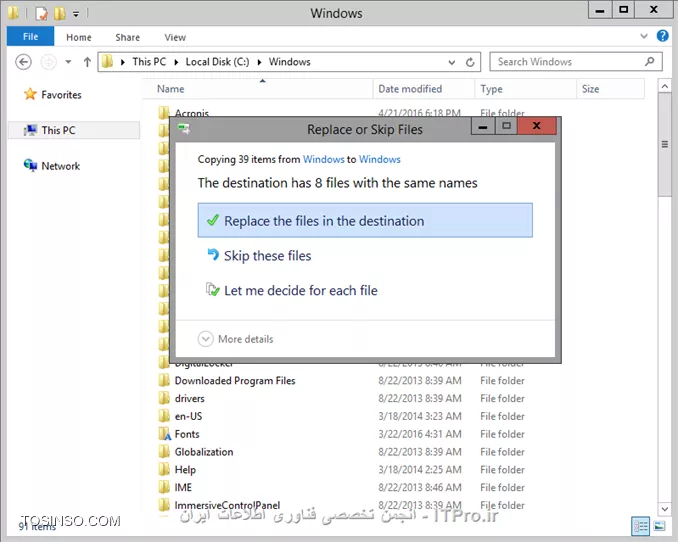This screenshot has width=678, height=542.
Task: Go up one folder level
Action: (87, 62)
